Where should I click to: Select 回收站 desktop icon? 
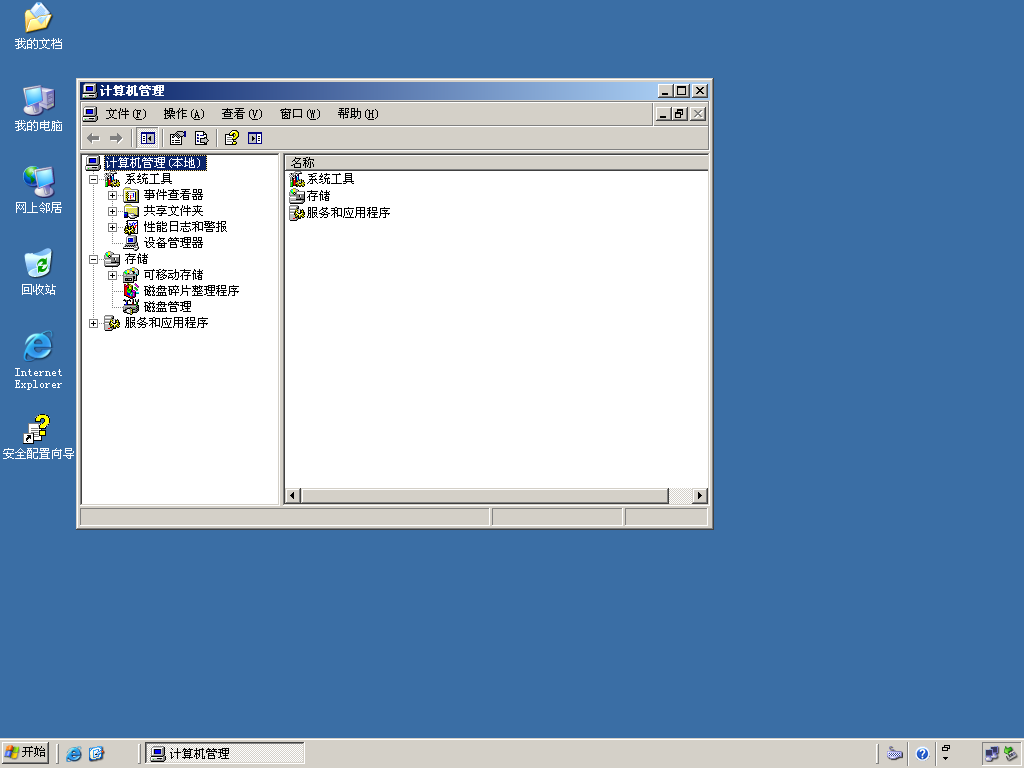pyautogui.click(x=38, y=272)
